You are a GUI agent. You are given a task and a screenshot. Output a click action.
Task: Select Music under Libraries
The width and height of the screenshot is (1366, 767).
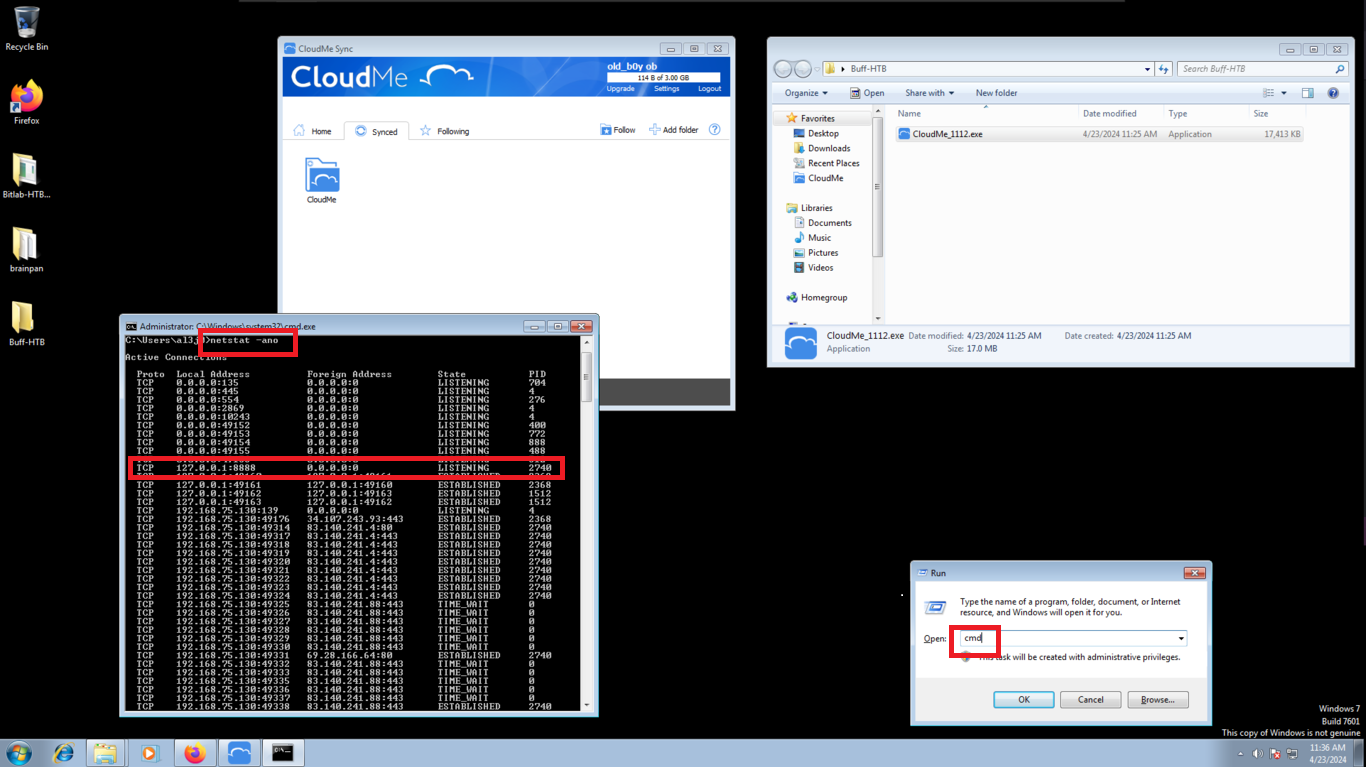tap(812, 238)
